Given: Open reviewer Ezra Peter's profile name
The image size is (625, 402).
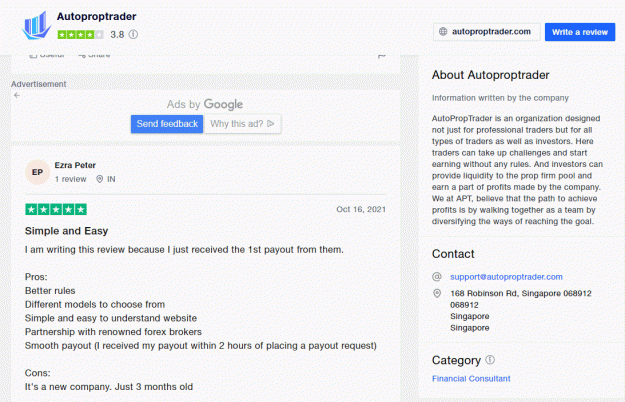Looking at the screenshot, I should pyautogui.click(x=75, y=165).
